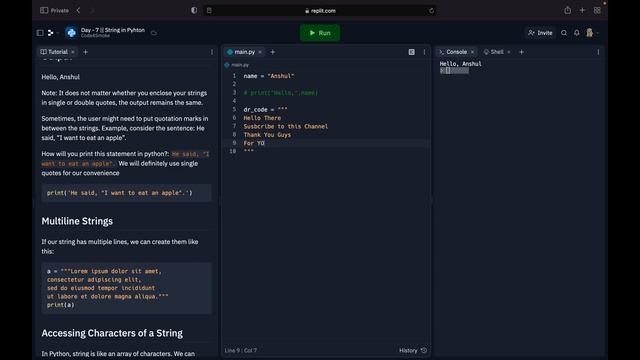Close the Tutorial tab
This screenshot has width=640, height=360.
73,52
